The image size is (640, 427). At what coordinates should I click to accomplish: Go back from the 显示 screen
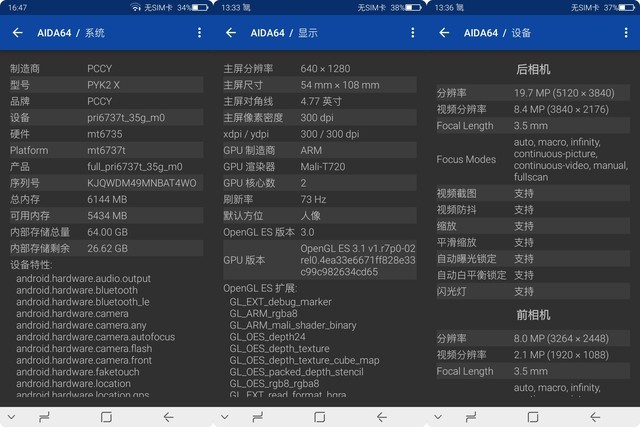coord(231,33)
